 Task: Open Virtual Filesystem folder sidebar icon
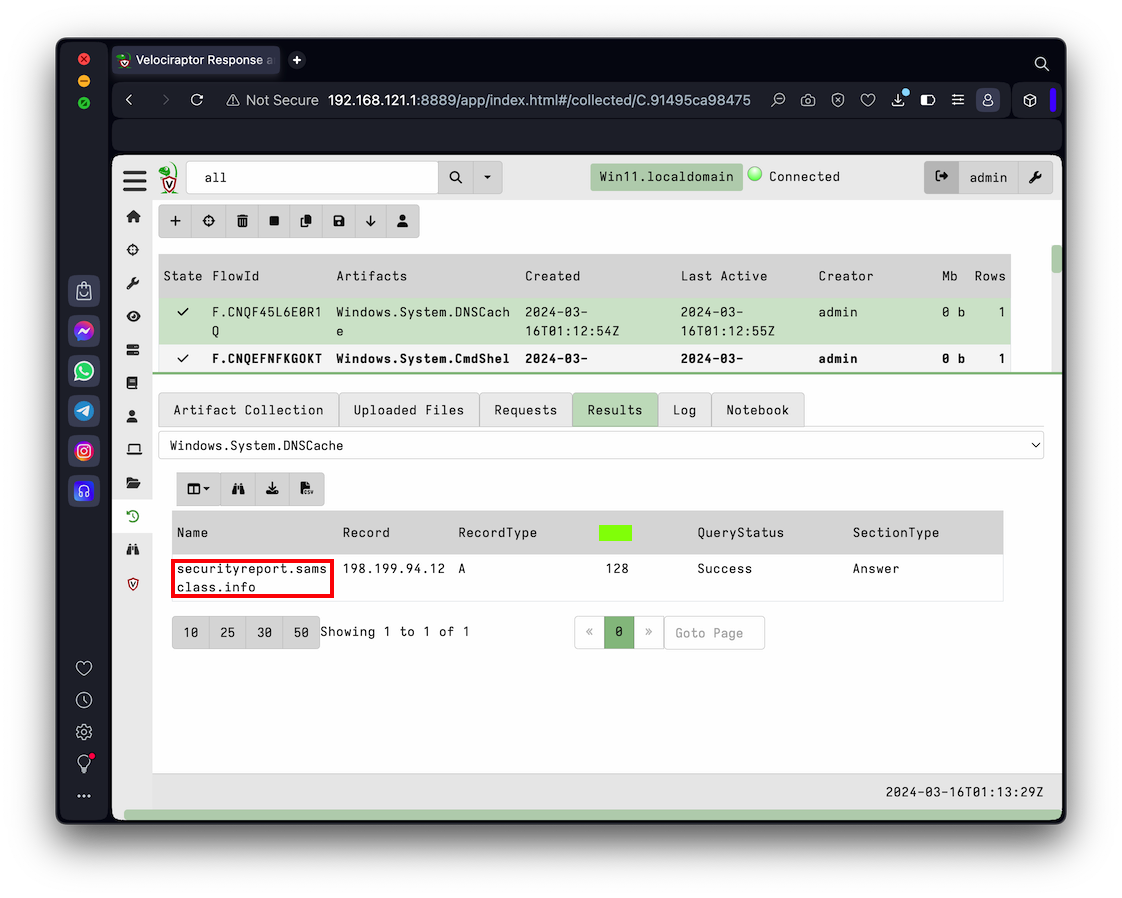click(x=133, y=483)
